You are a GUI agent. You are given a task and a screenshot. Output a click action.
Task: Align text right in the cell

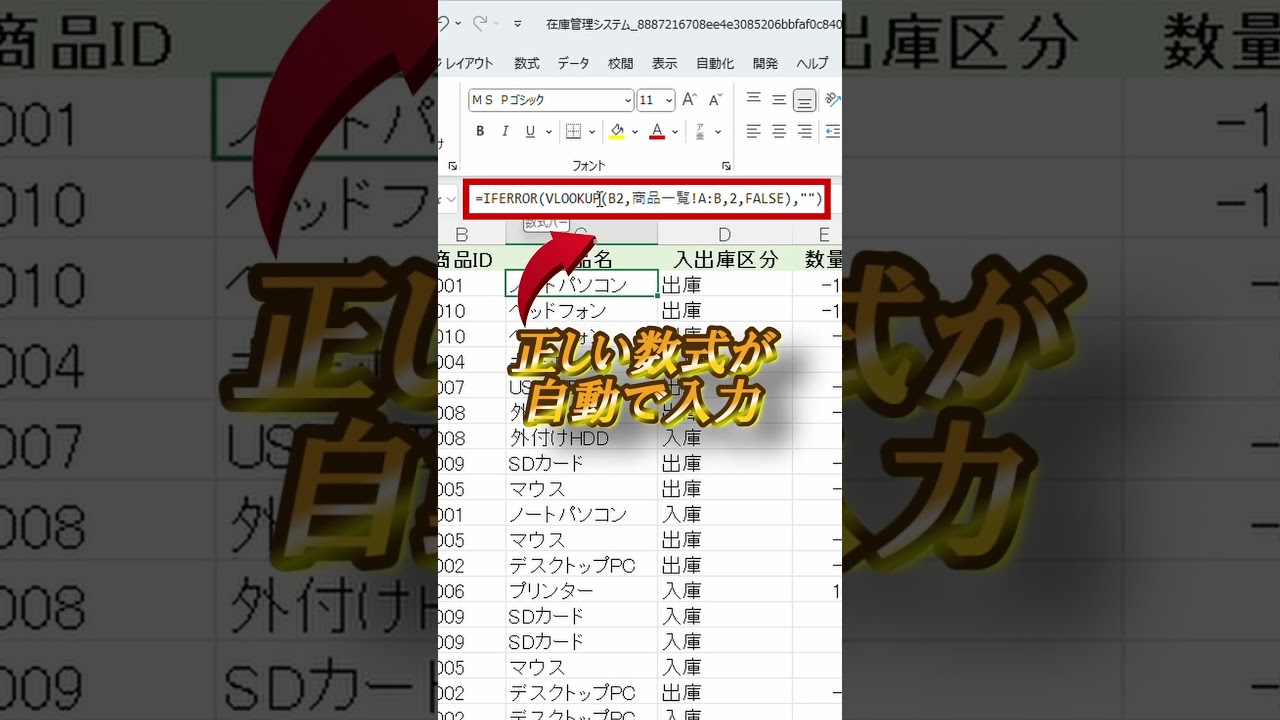coord(804,131)
